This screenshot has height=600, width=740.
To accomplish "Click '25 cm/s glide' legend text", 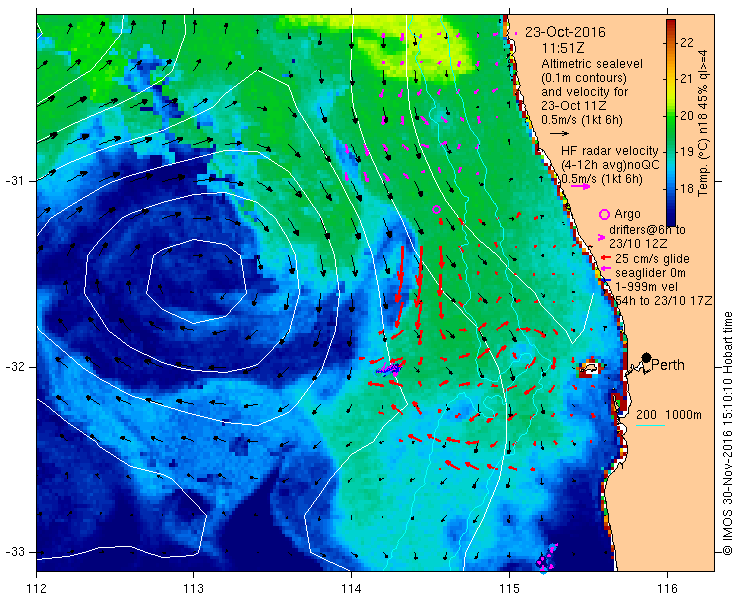I will pyautogui.click(x=652, y=259).
